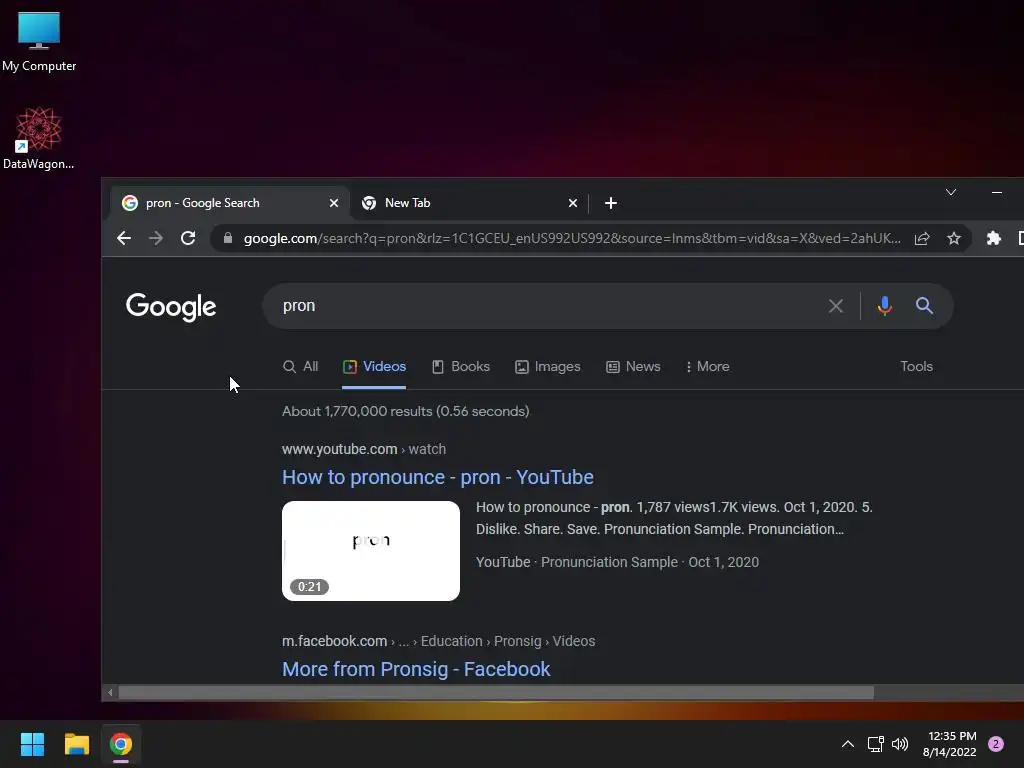
Task: Close the 'pron - Google Search' tab
Action: [x=334, y=203]
